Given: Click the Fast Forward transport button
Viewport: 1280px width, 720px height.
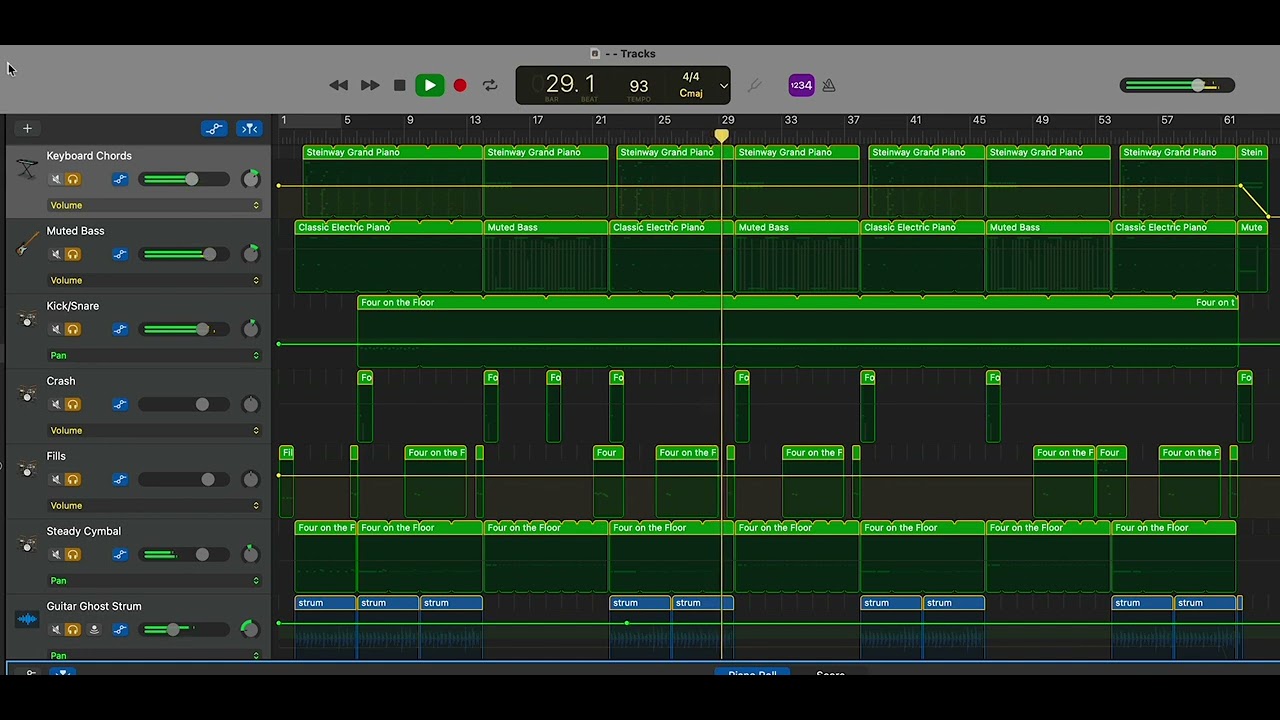Looking at the screenshot, I should 370,86.
